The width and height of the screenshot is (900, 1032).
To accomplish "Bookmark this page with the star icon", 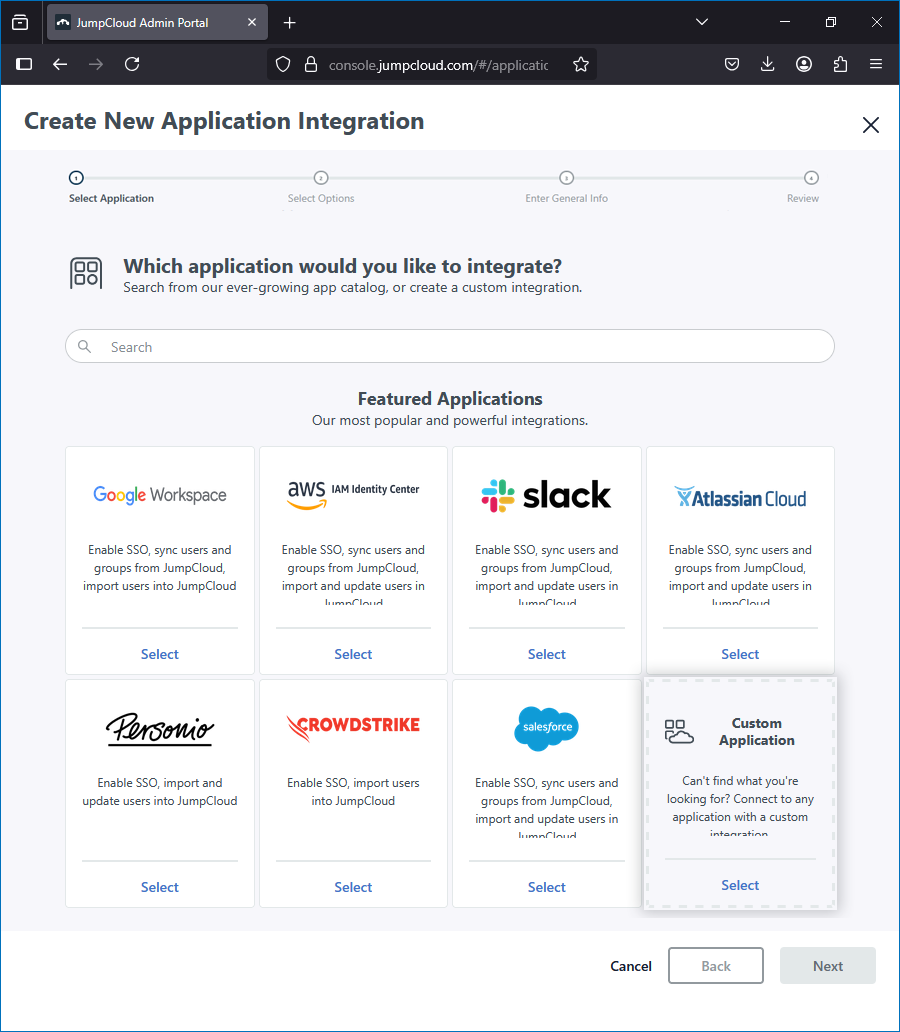I will click(x=581, y=64).
